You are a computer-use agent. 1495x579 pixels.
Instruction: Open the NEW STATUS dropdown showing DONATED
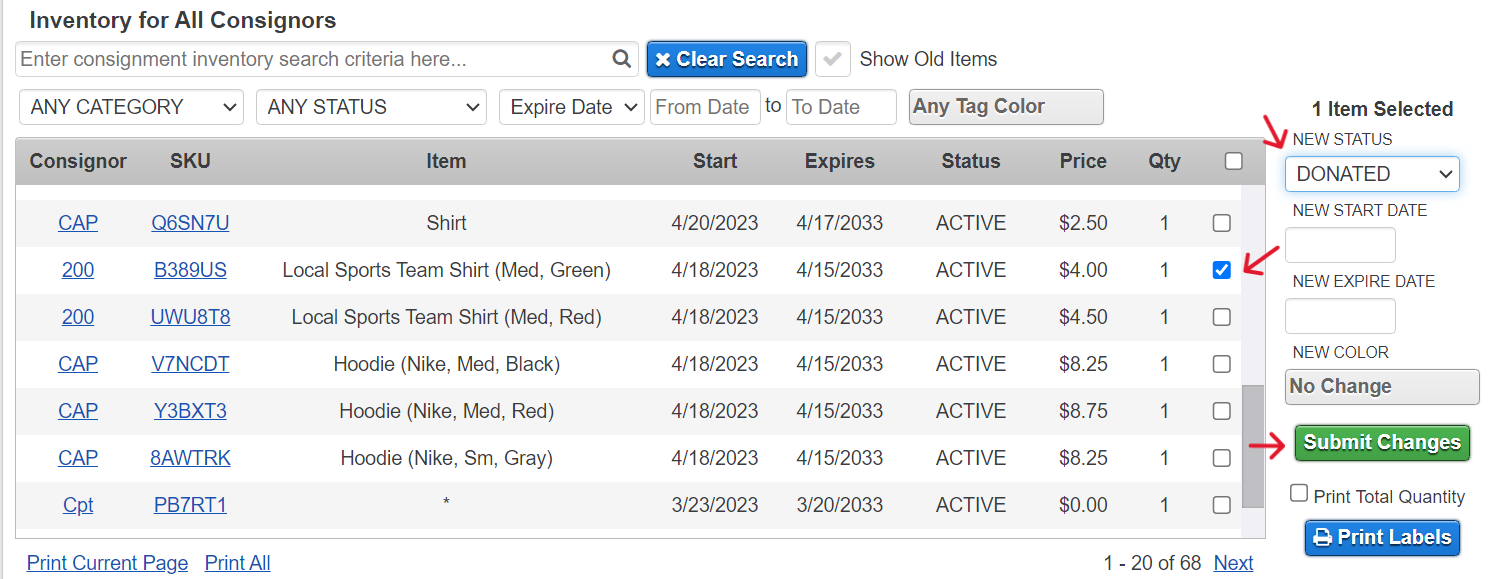point(1372,174)
